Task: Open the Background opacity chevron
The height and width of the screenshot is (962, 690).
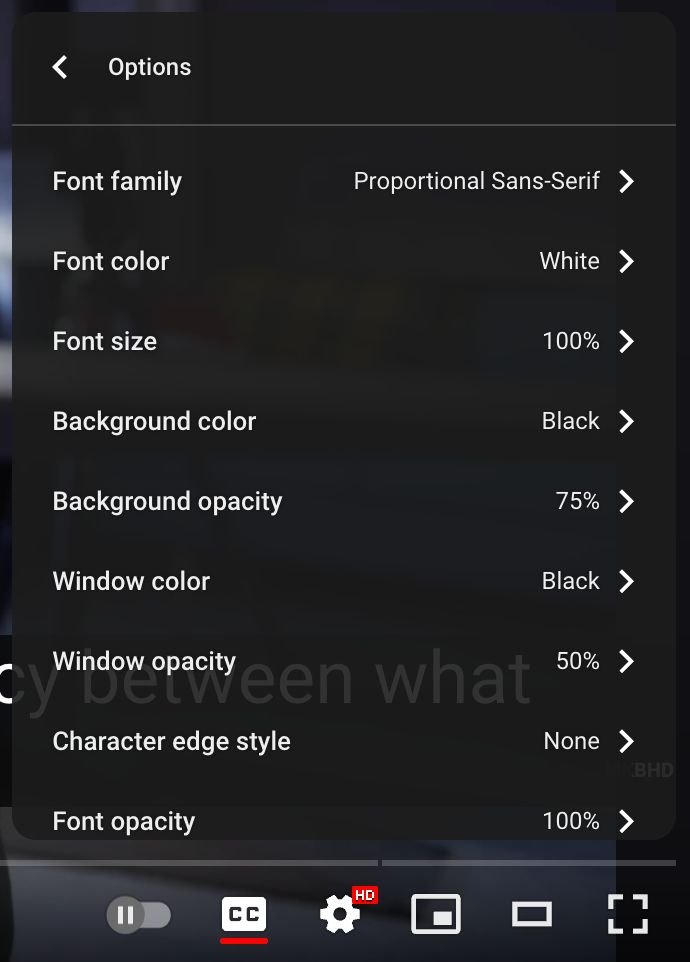Action: tap(345, 501)
